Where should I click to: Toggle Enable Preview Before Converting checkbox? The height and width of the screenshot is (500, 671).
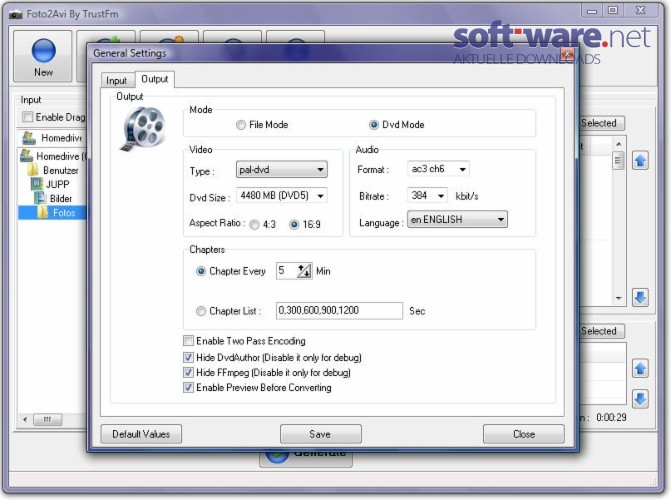[188, 387]
